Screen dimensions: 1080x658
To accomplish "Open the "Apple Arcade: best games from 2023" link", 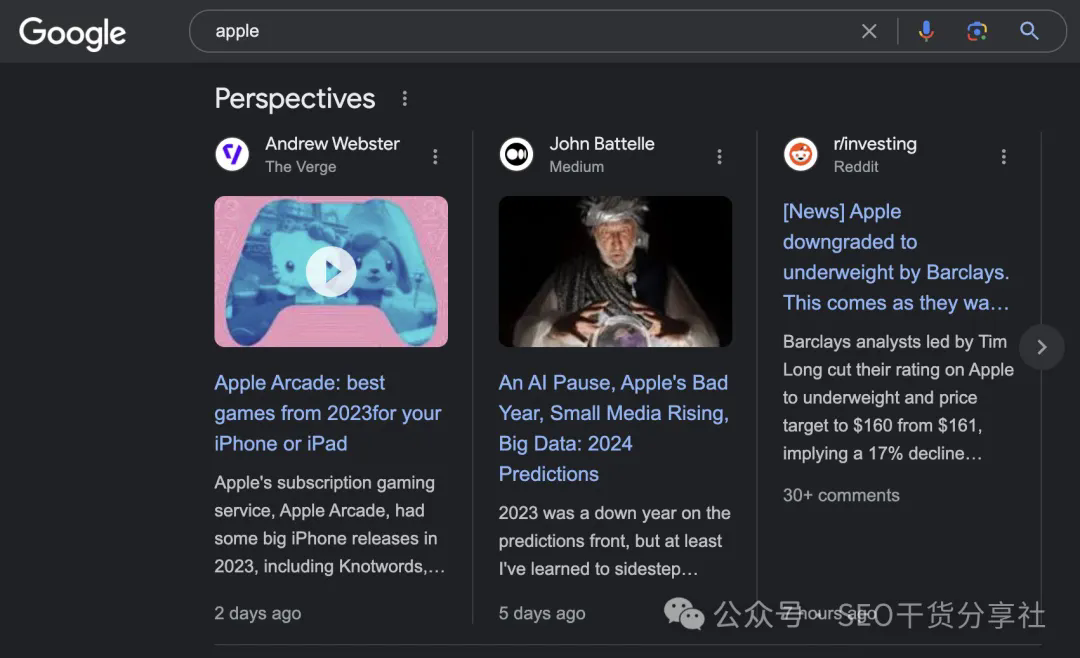I will (328, 413).
